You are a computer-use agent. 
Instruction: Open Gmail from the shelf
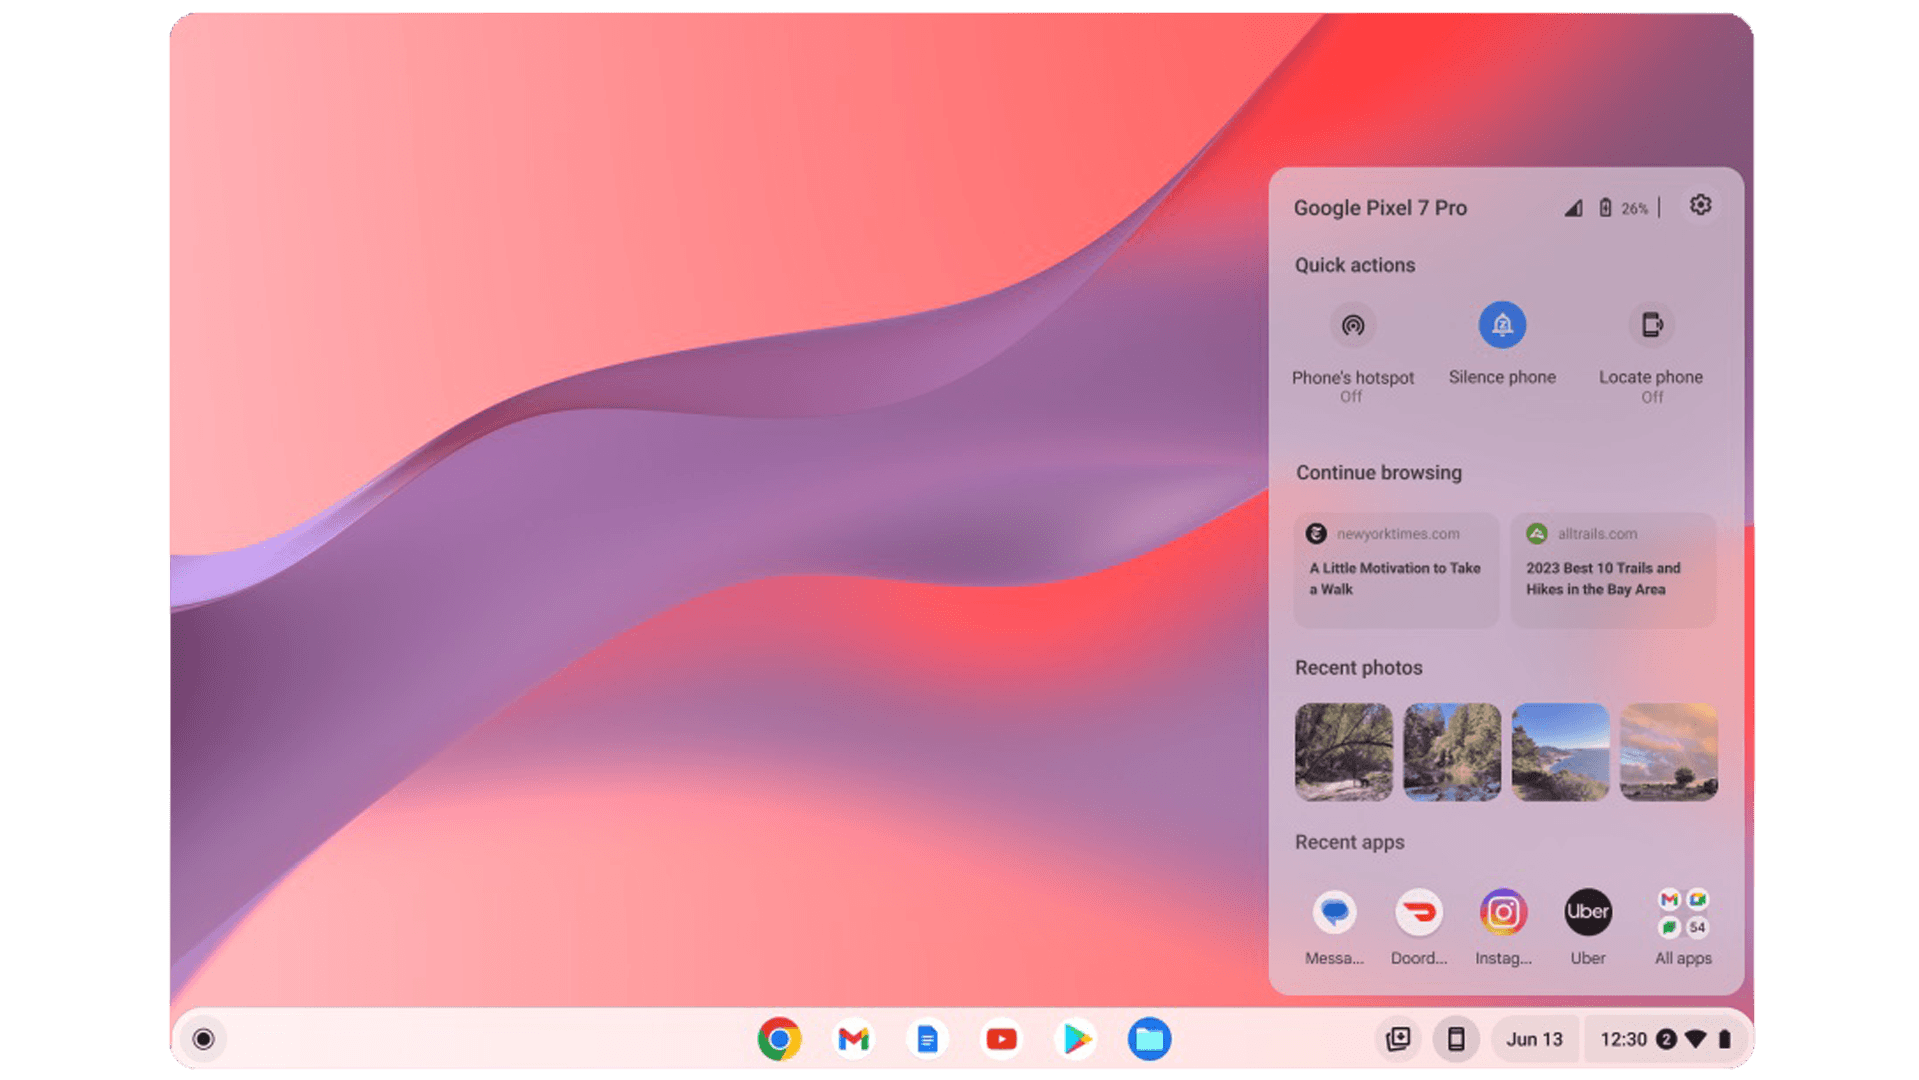852,1039
